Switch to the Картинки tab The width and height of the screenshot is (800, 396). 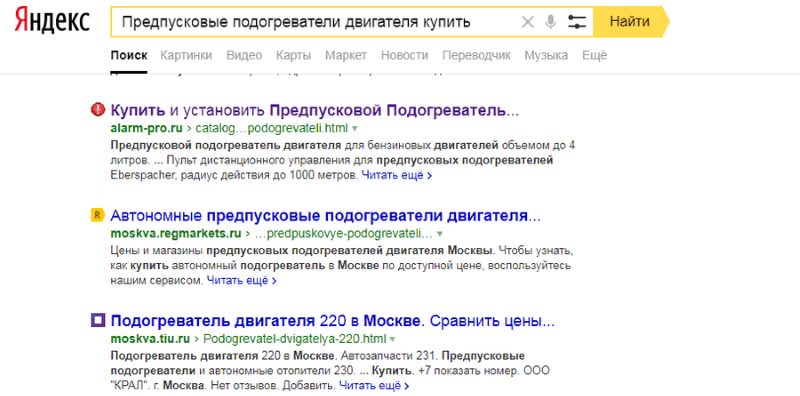(186, 56)
